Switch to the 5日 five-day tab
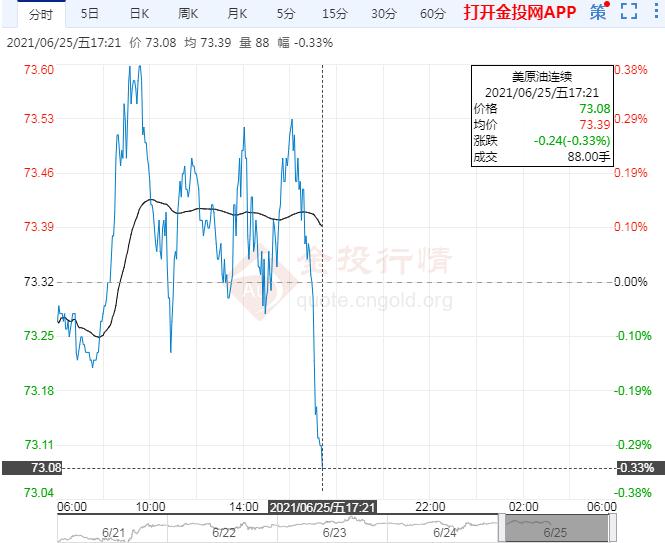This screenshot has width=665, height=543. point(90,13)
